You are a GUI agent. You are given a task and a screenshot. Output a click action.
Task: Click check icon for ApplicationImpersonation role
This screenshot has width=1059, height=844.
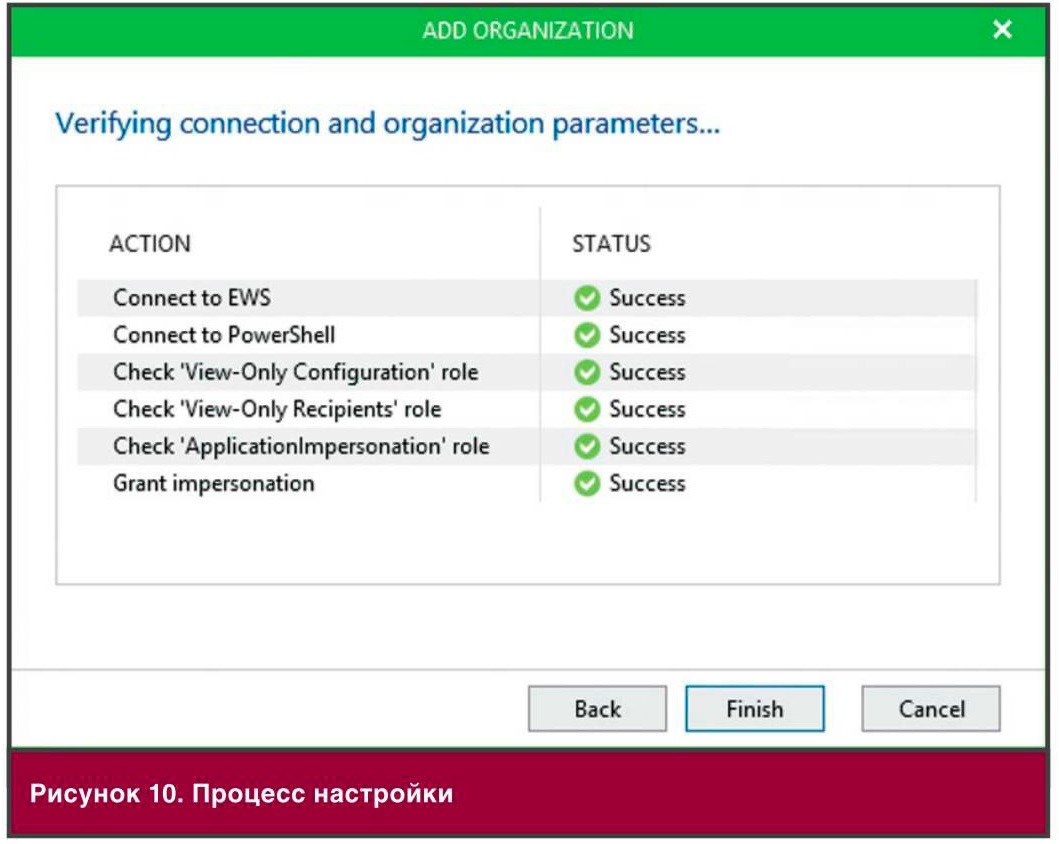pos(587,446)
